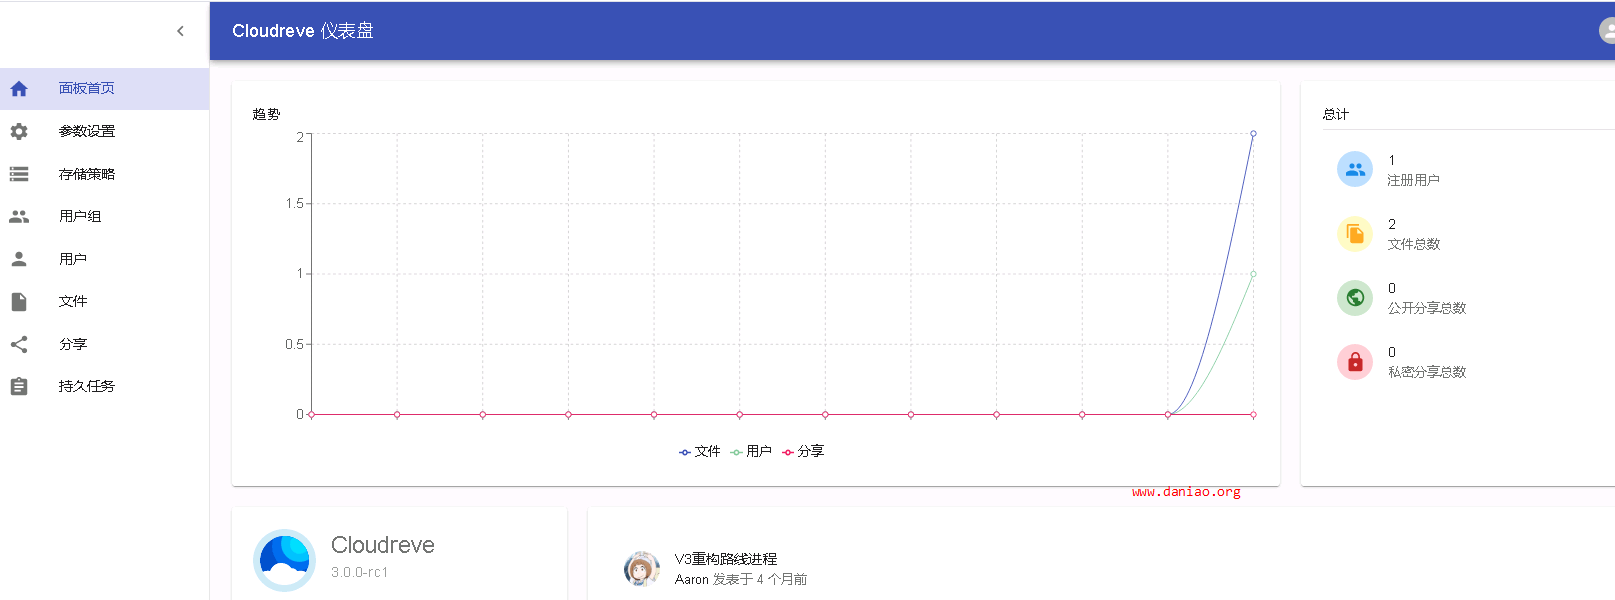Image resolution: width=1615 pixels, height=600 pixels.
Task: Click the storage list icon for 存储策略
Action: pyautogui.click(x=19, y=174)
